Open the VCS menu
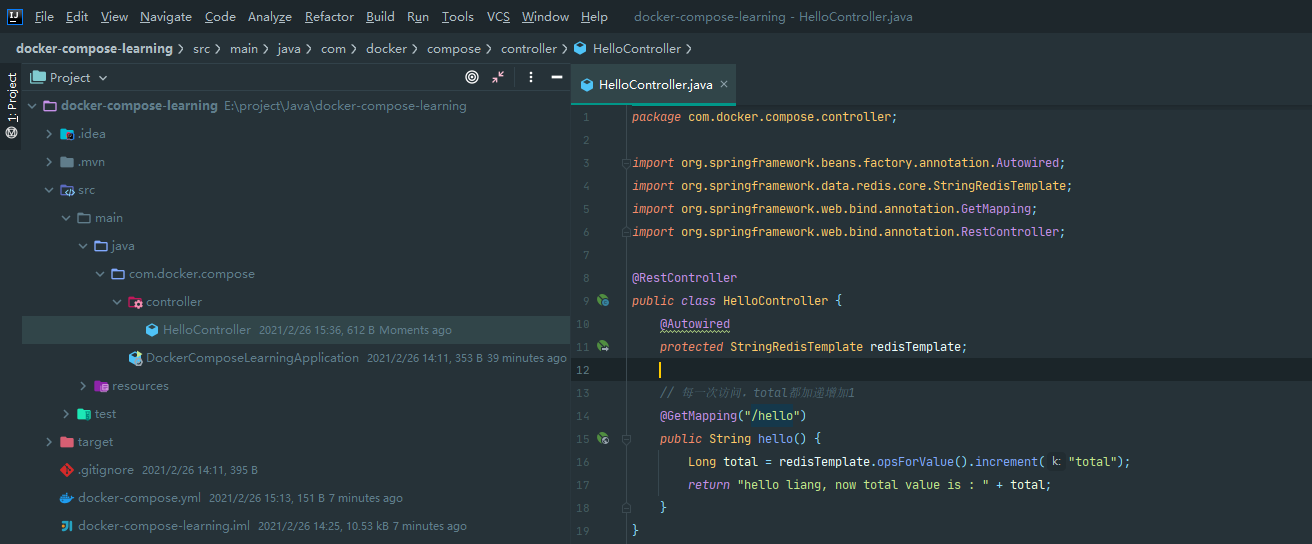1312x544 pixels. pos(498,17)
